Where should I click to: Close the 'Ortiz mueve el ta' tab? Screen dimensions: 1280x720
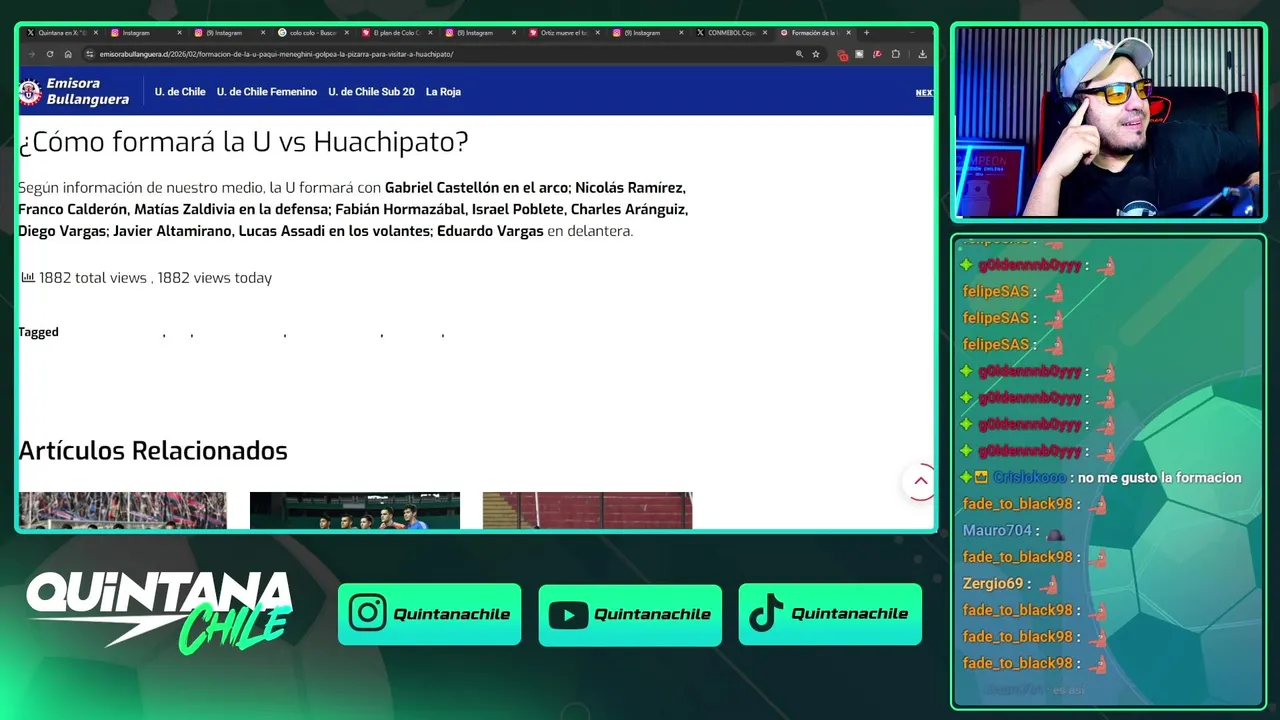click(x=598, y=33)
